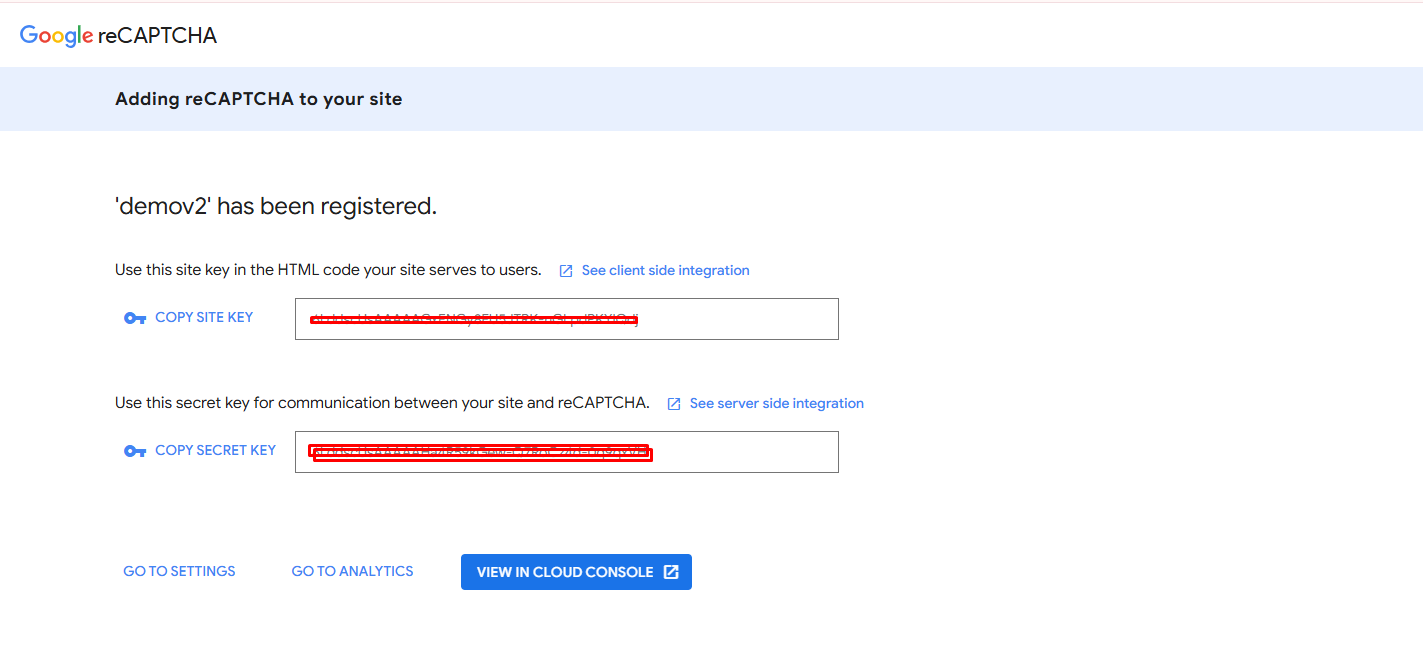Click the site key instruction text
This screenshot has height=661, width=1423.
(328, 270)
